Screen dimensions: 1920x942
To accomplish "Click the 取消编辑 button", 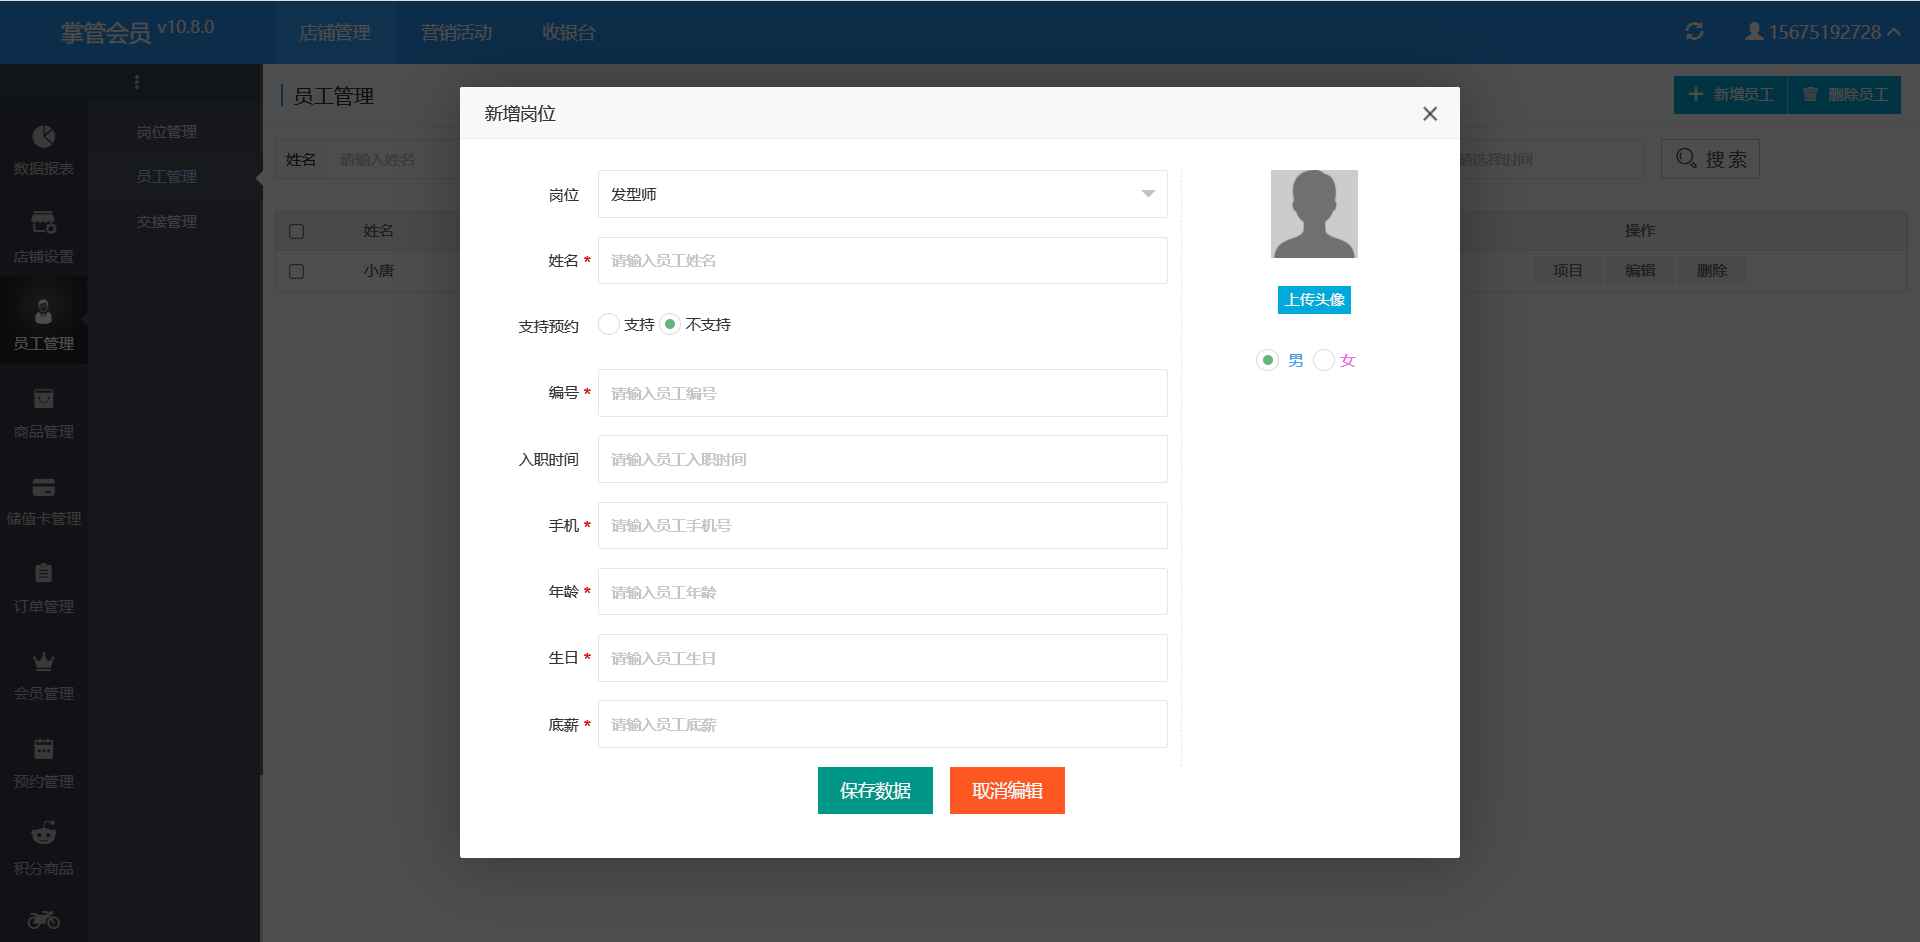I will click(1006, 791).
